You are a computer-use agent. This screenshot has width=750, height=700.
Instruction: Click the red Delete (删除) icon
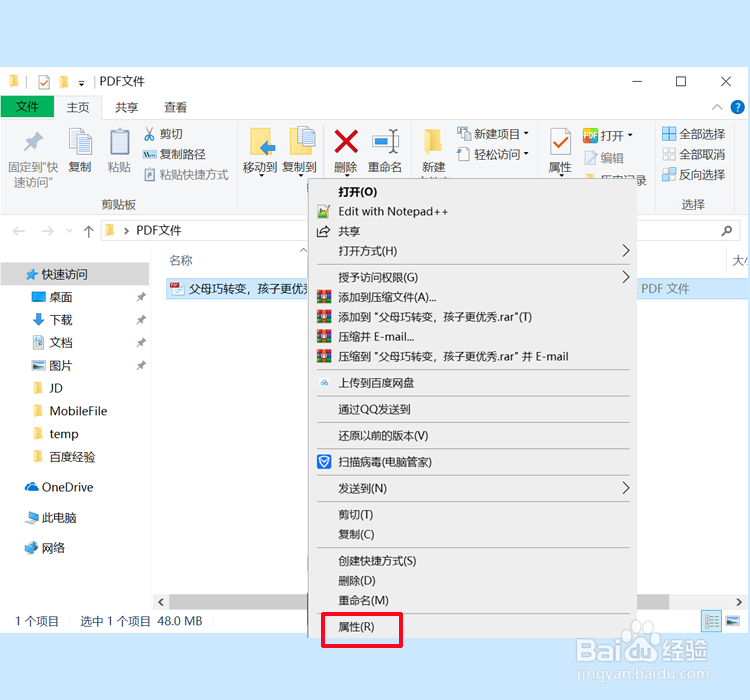click(346, 142)
